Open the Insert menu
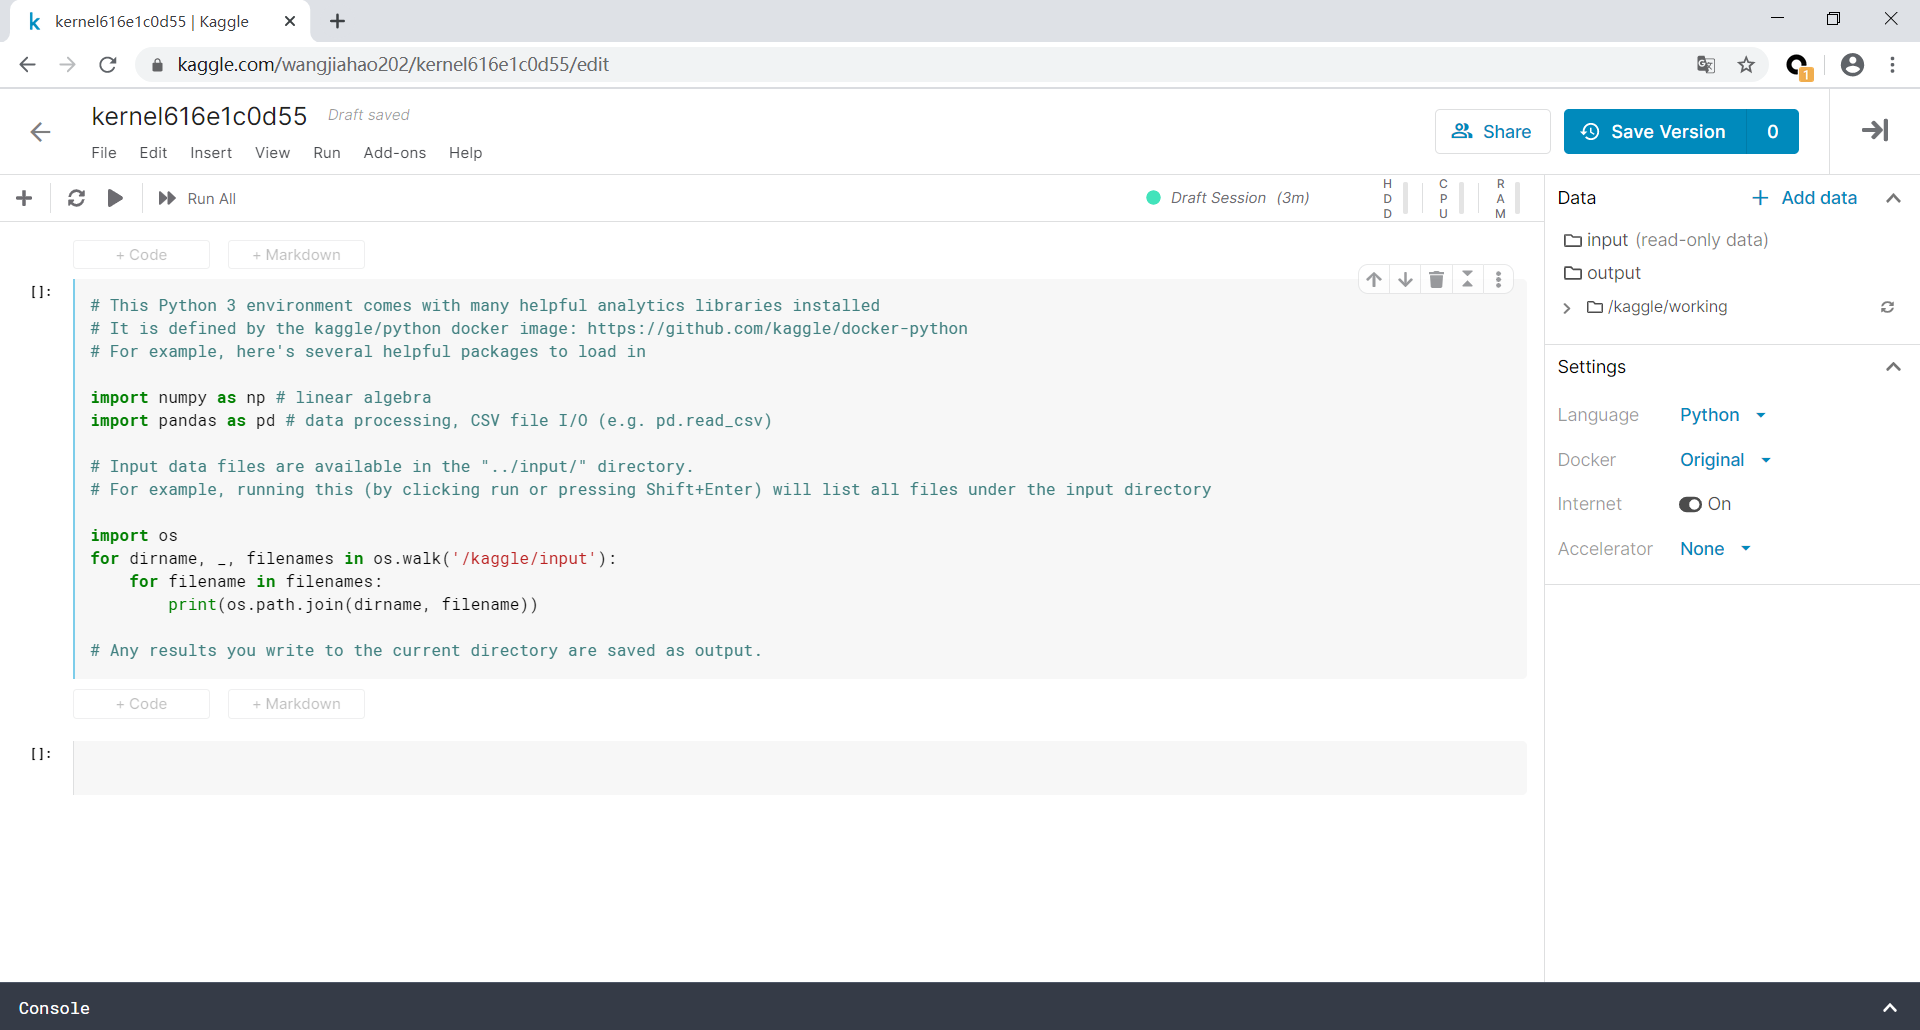The image size is (1920, 1030). coord(211,153)
